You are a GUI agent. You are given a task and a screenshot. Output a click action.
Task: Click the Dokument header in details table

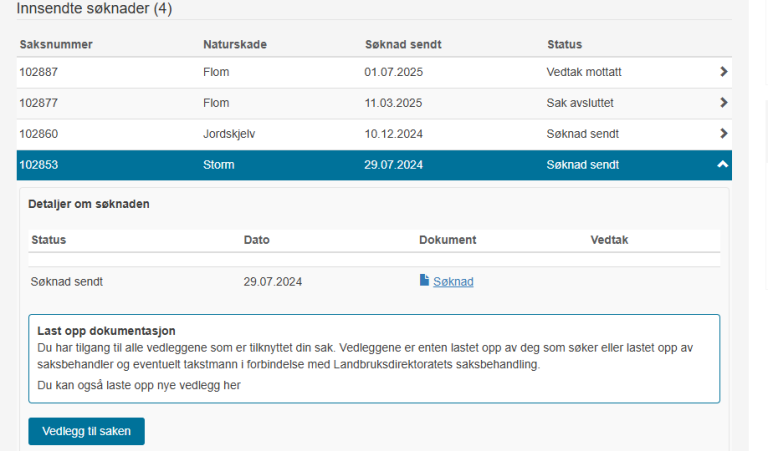pos(447,240)
